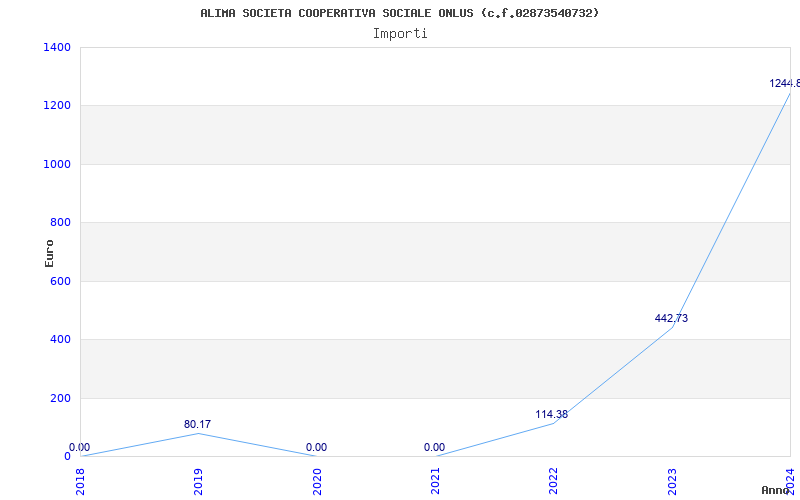Select the 2022 x-axis year label

click(x=554, y=481)
